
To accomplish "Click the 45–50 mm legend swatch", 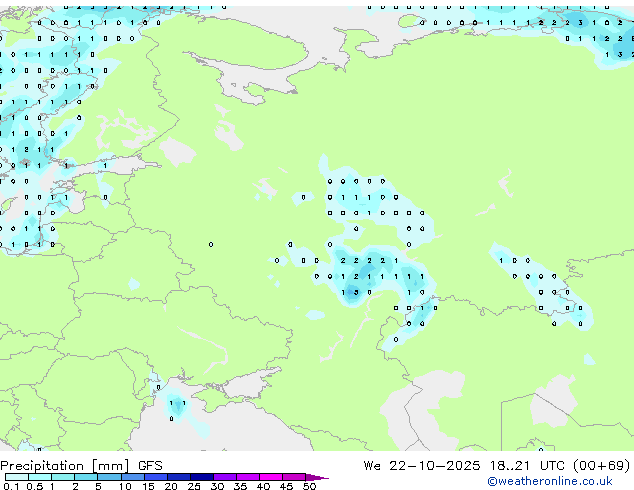I will 294,477.
